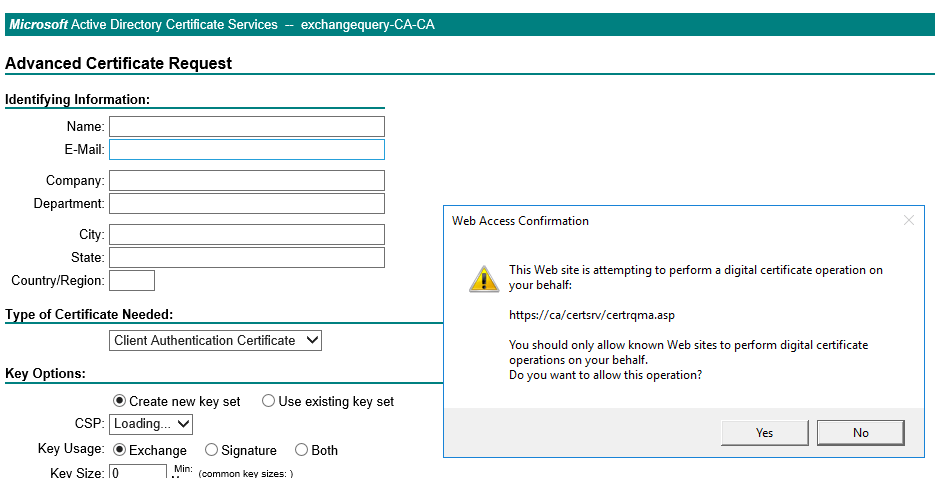The width and height of the screenshot is (935, 478).
Task: Focus the City input field
Action: click(x=247, y=234)
